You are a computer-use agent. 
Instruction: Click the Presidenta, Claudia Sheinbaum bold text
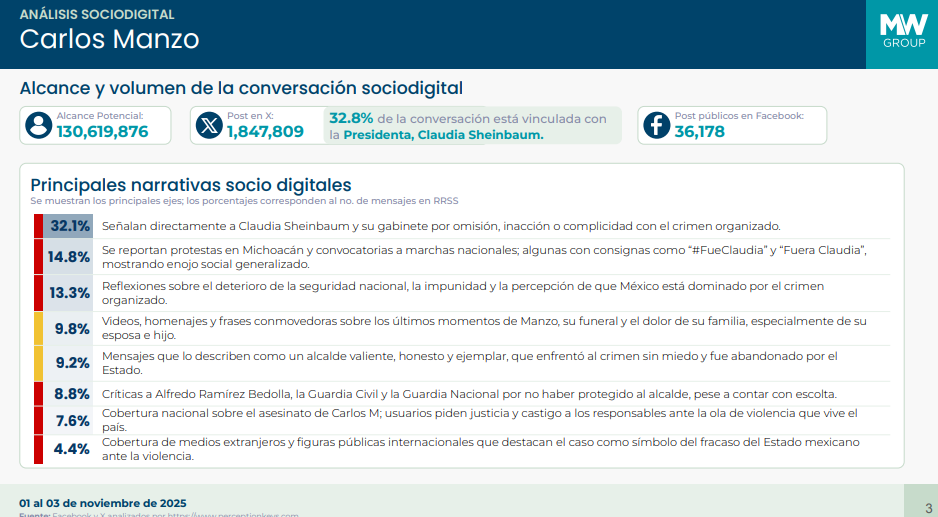coord(443,135)
